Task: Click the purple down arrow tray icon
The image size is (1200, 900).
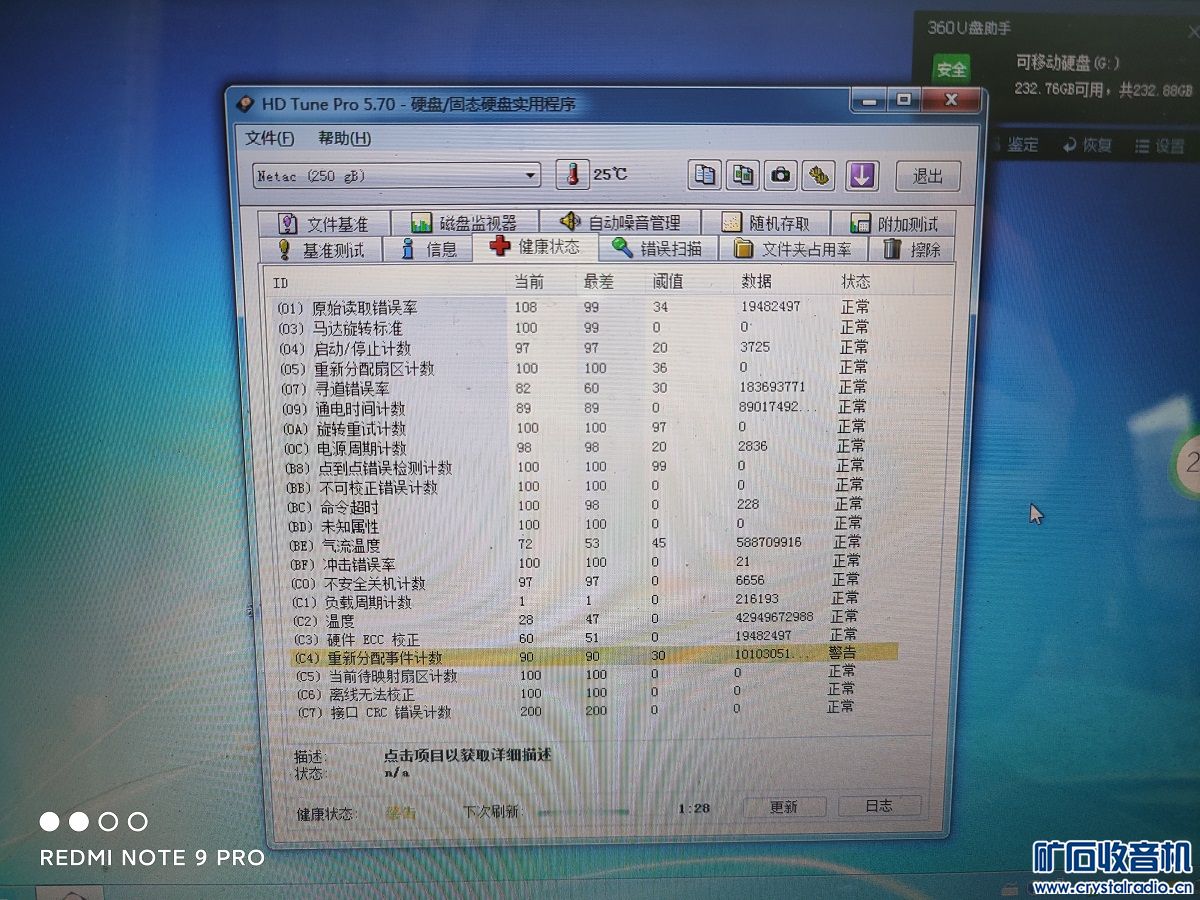Action: [x=861, y=175]
